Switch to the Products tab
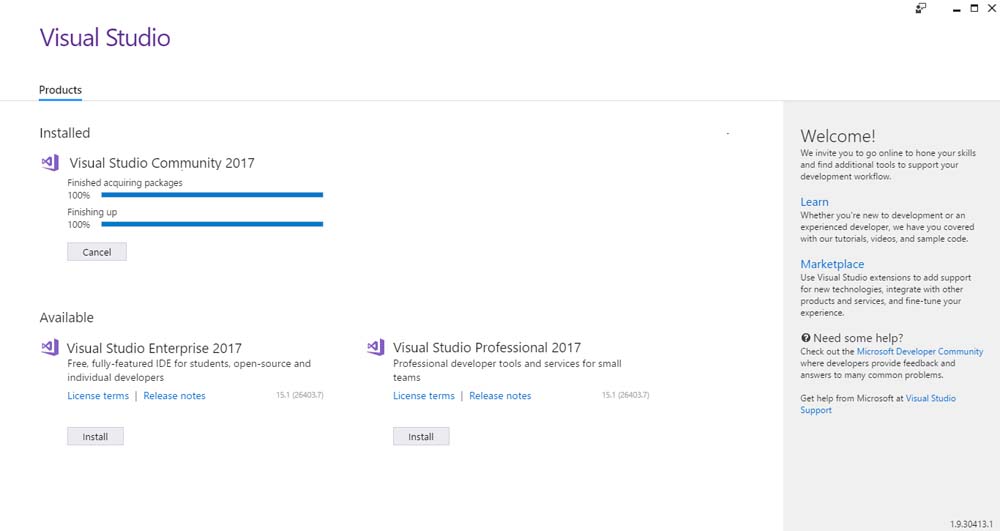1000x531 pixels. 61,90
